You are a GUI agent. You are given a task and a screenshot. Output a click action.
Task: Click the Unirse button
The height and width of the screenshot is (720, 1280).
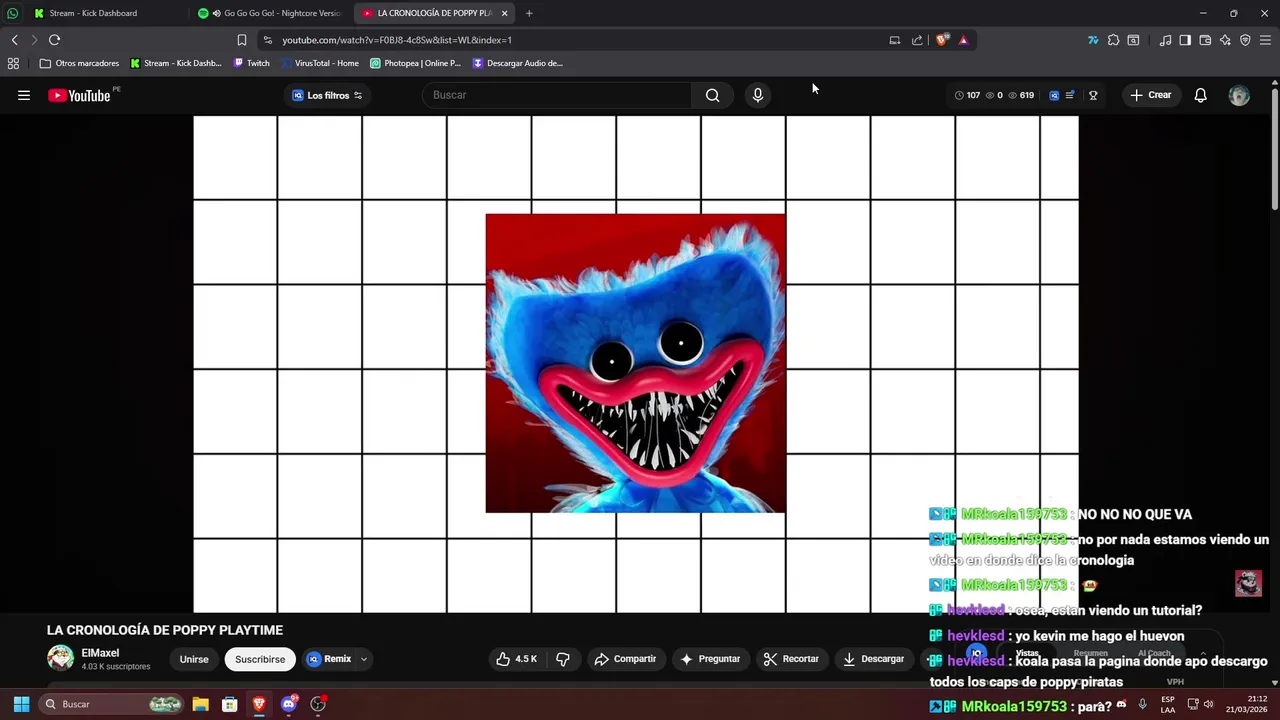194,659
